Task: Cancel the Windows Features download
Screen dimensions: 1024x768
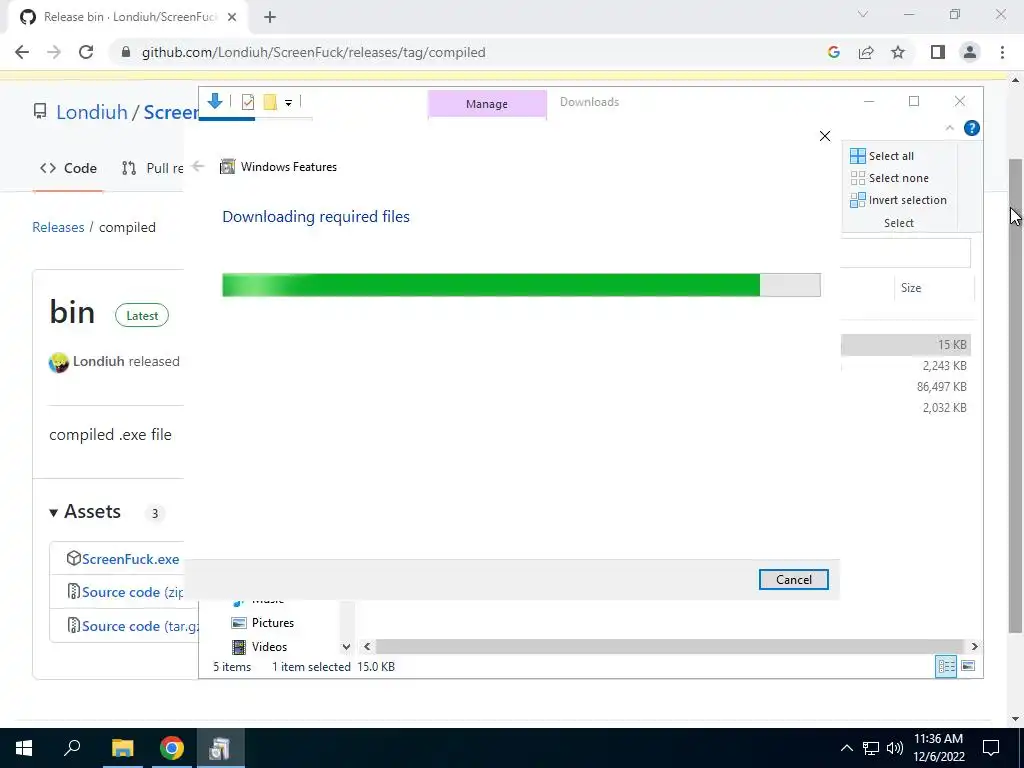Action: click(793, 579)
